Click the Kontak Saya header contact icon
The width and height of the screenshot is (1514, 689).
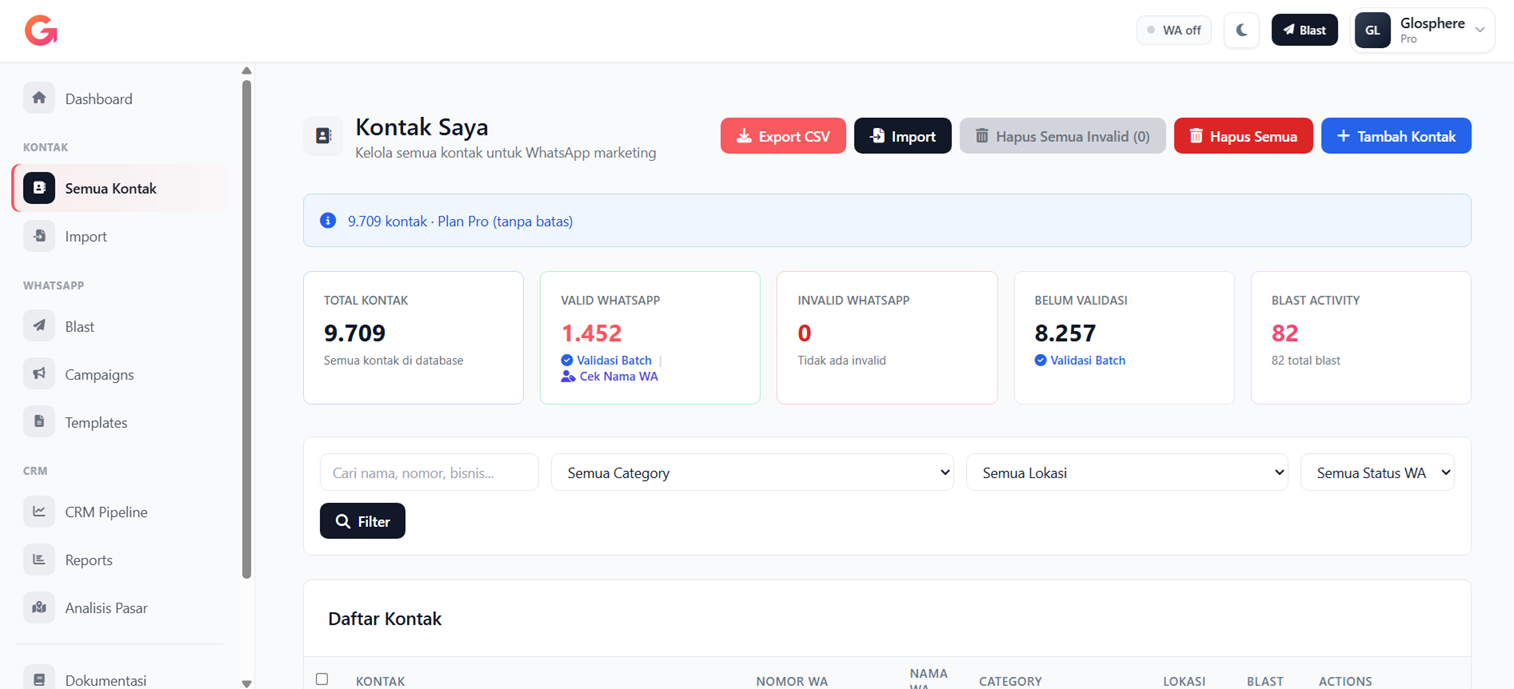tap(323, 136)
